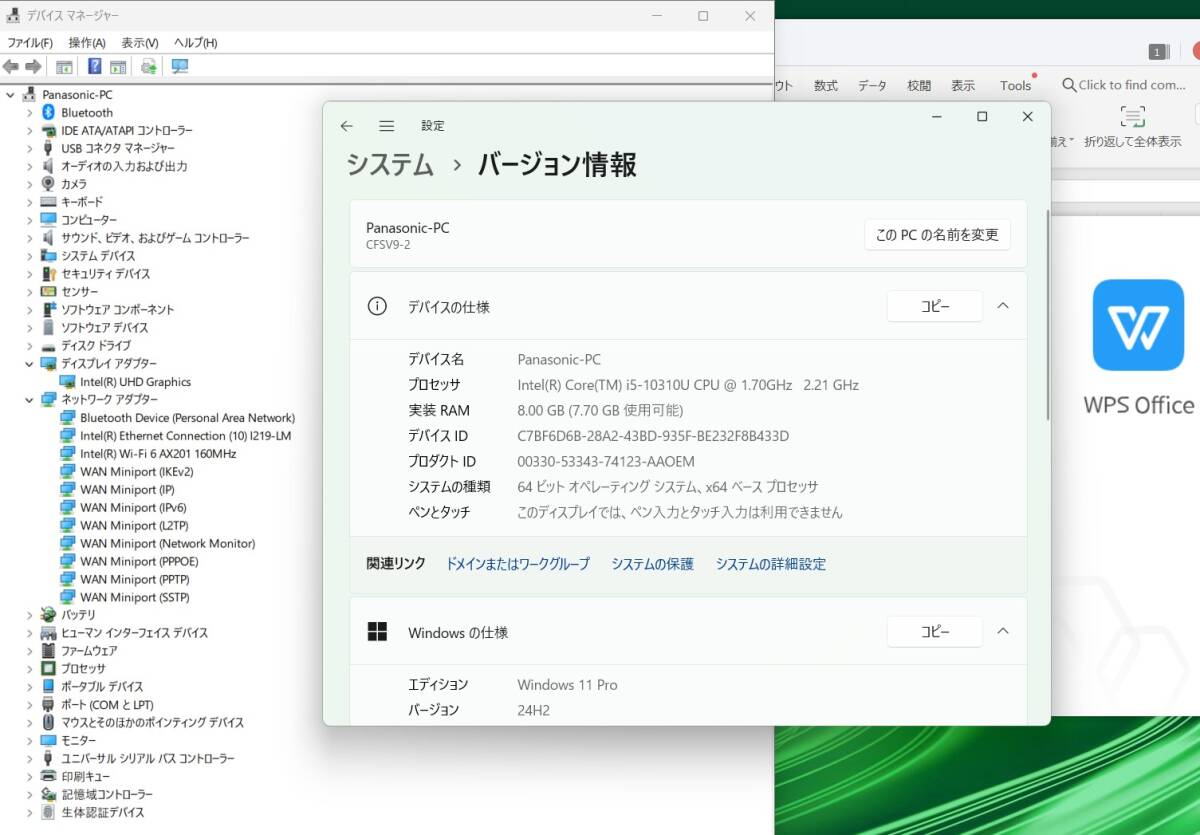
Task: Click the WPS Office blue logo
Action: pyautogui.click(x=1138, y=325)
